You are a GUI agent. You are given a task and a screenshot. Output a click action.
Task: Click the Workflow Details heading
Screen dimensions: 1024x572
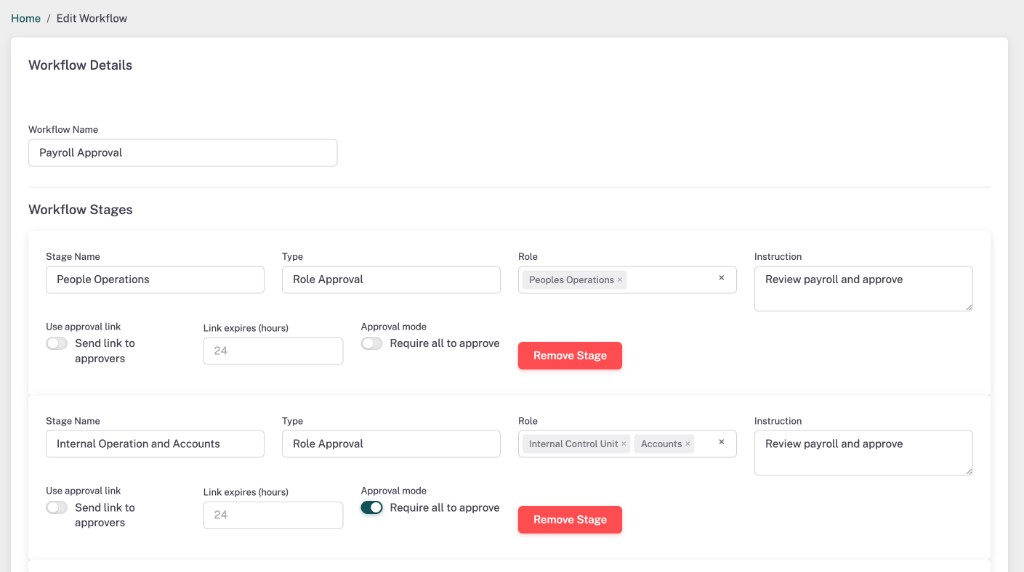pos(80,65)
